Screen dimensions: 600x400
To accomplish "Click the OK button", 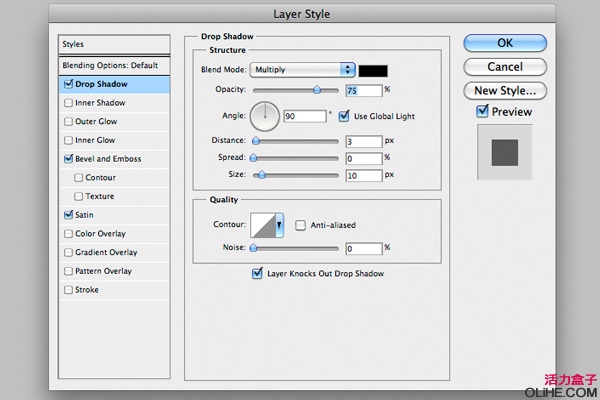I will pyautogui.click(x=505, y=43).
